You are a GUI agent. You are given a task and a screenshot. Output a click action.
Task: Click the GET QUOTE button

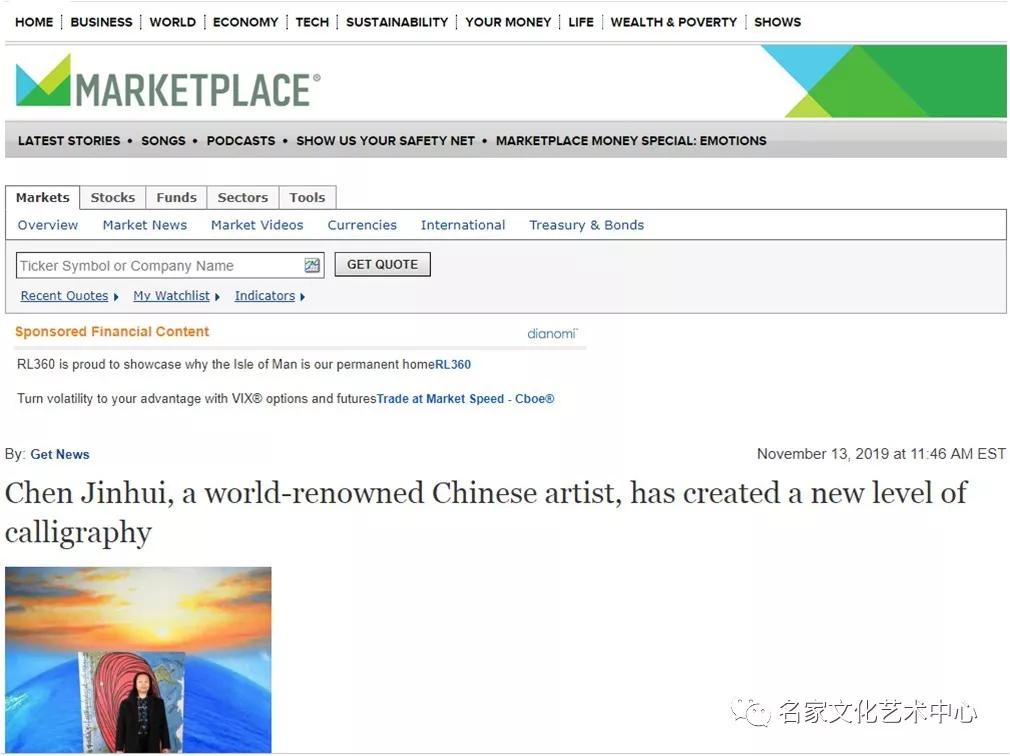(x=383, y=265)
